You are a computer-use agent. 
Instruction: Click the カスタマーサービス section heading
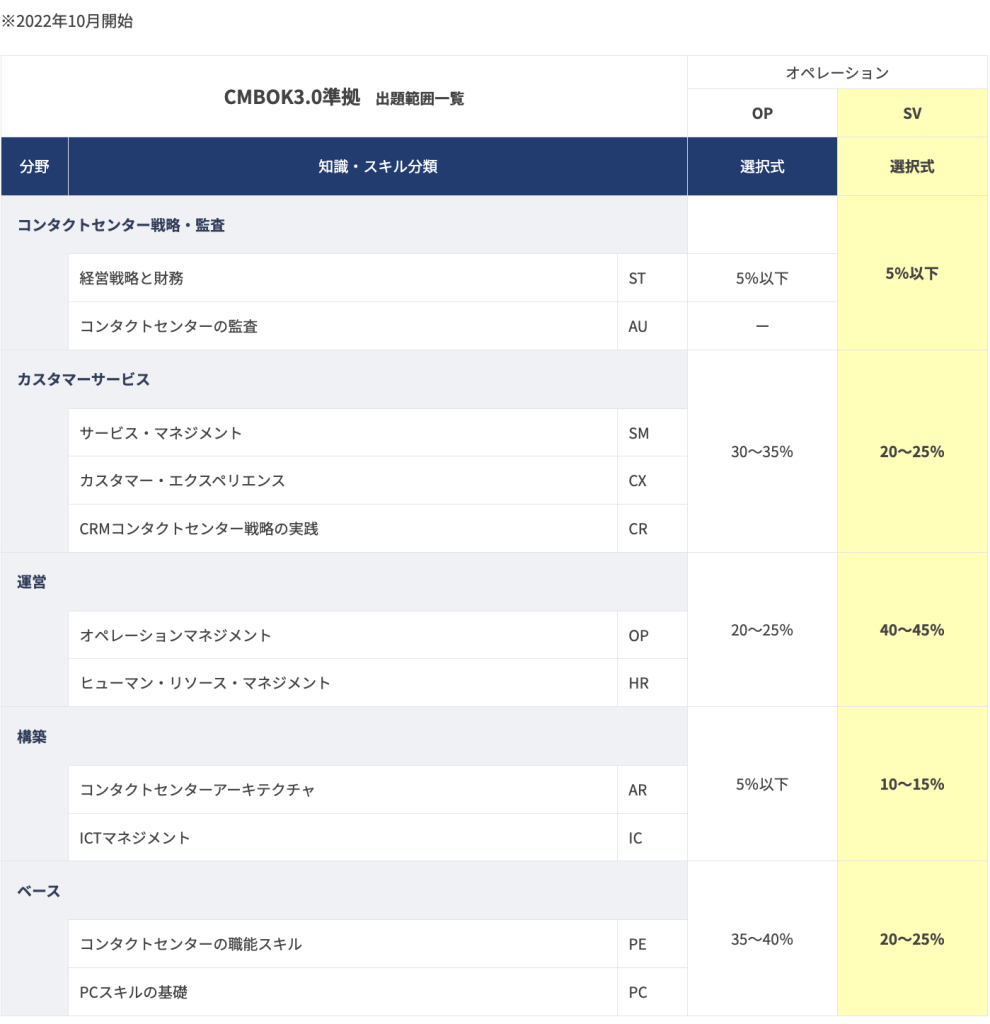[84, 379]
